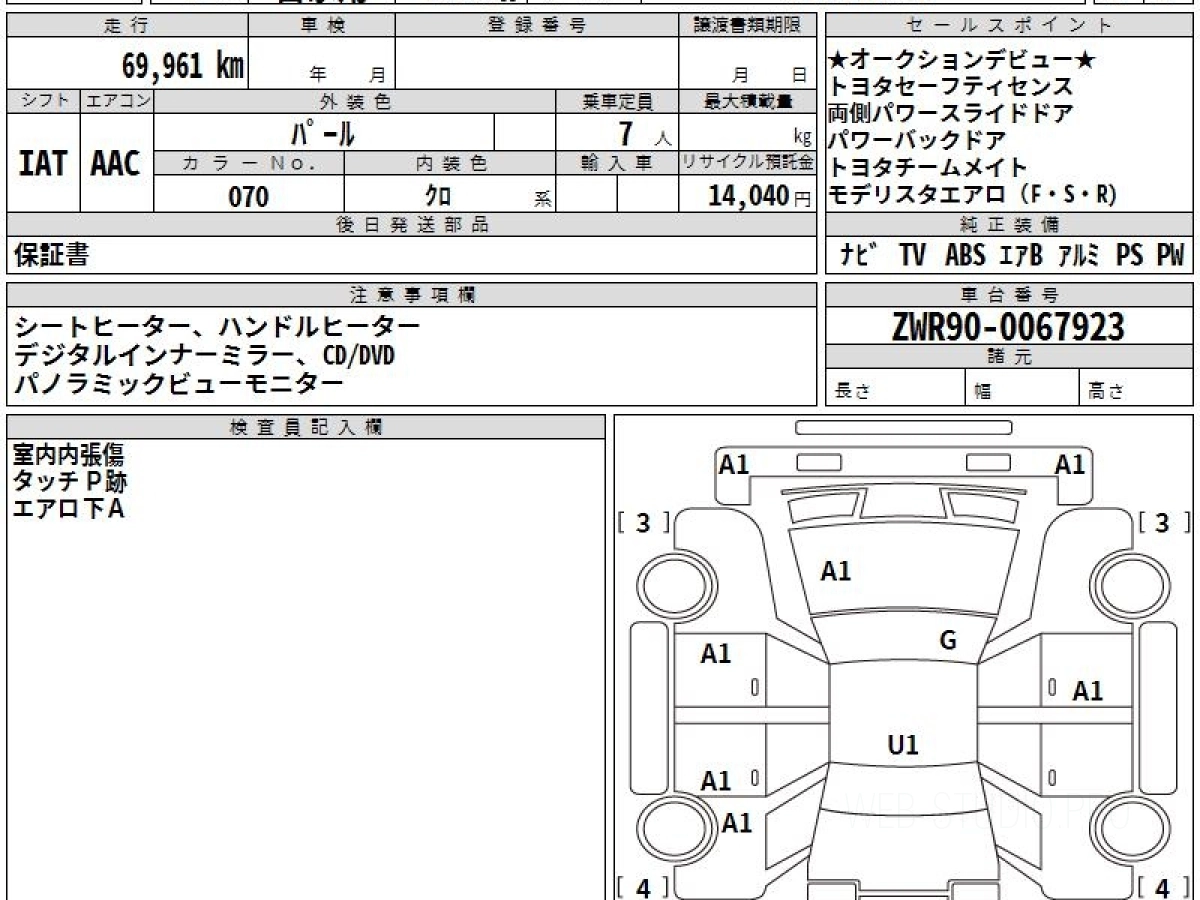Click the recycle deposit value 14,040円
Image resolution: width=1200 pixels, height=900 pixels.
760,196
